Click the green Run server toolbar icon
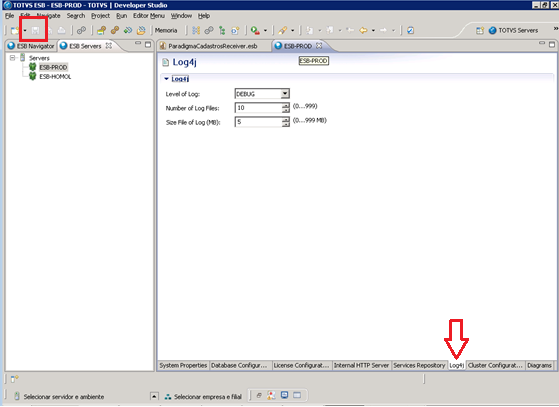The image size is (559, 407). click(x=255, y=31)
